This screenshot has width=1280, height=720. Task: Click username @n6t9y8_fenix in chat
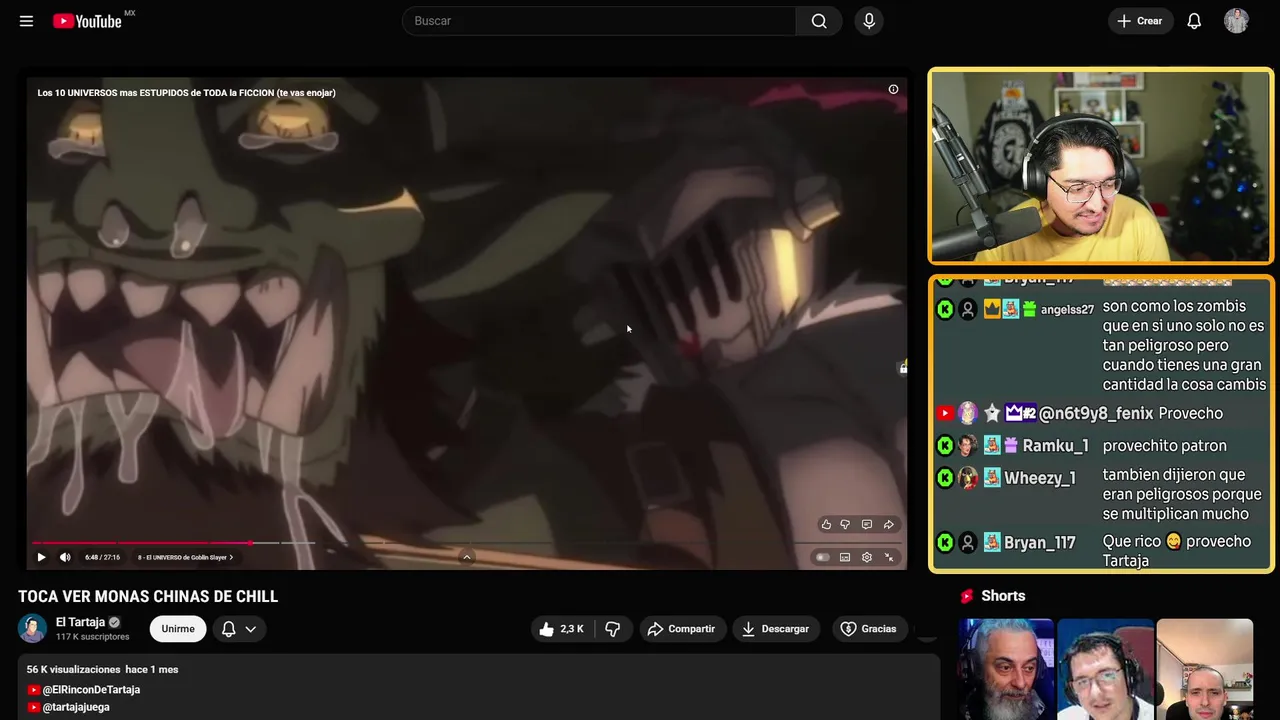point(1095,413)
